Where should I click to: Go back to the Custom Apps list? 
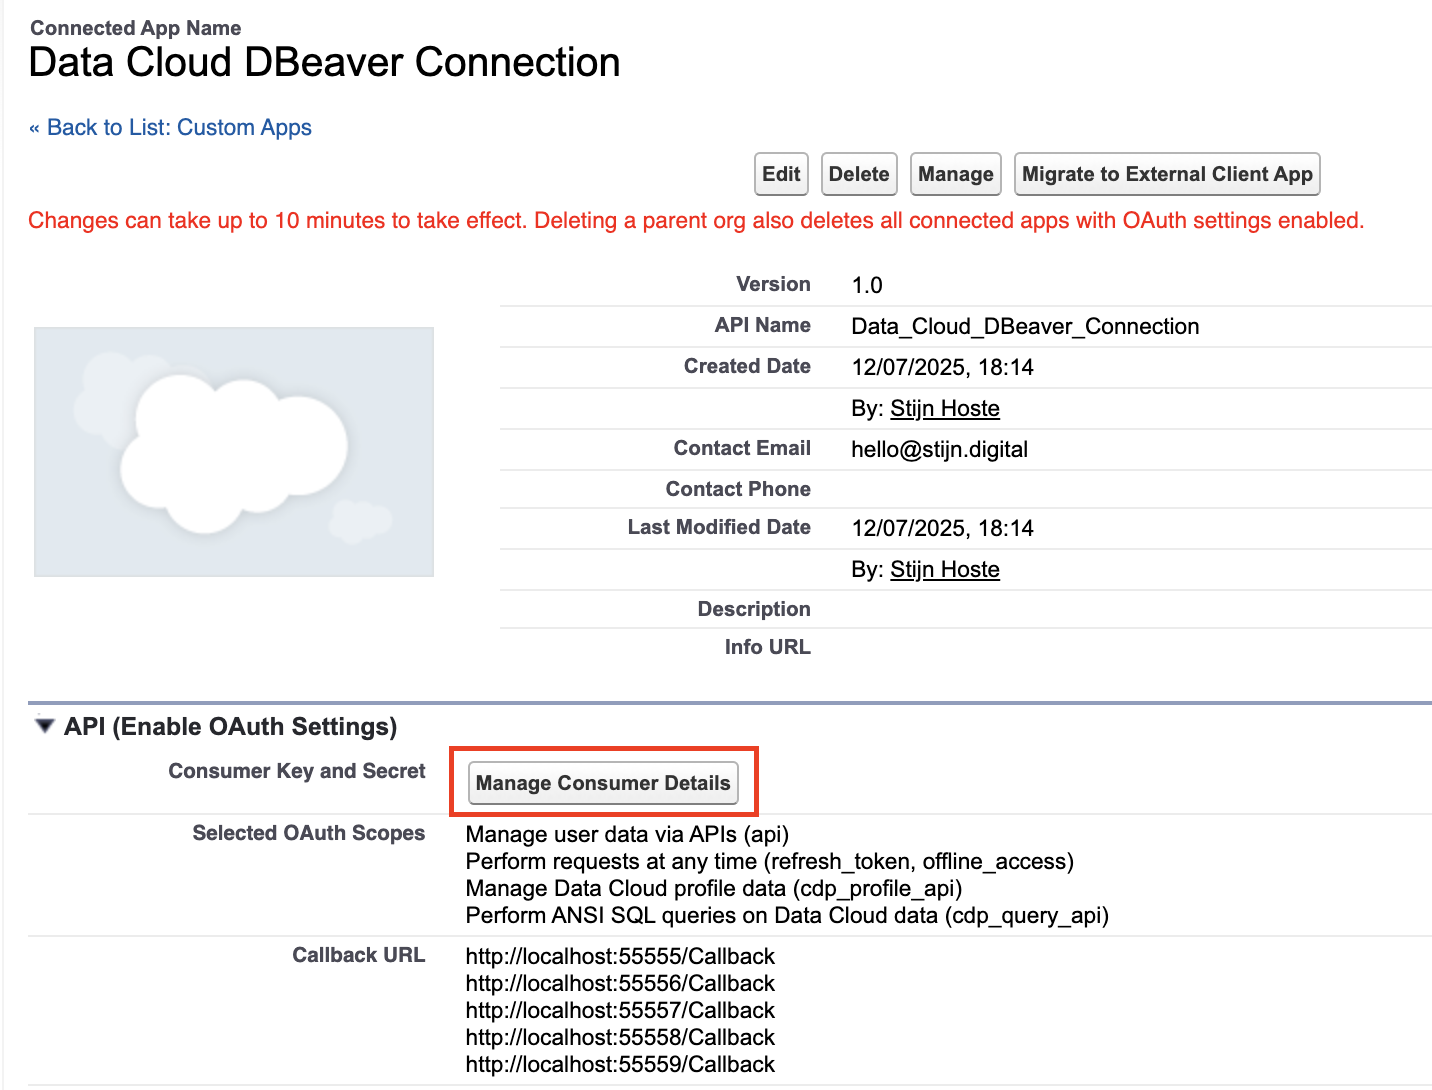(171, 128)
